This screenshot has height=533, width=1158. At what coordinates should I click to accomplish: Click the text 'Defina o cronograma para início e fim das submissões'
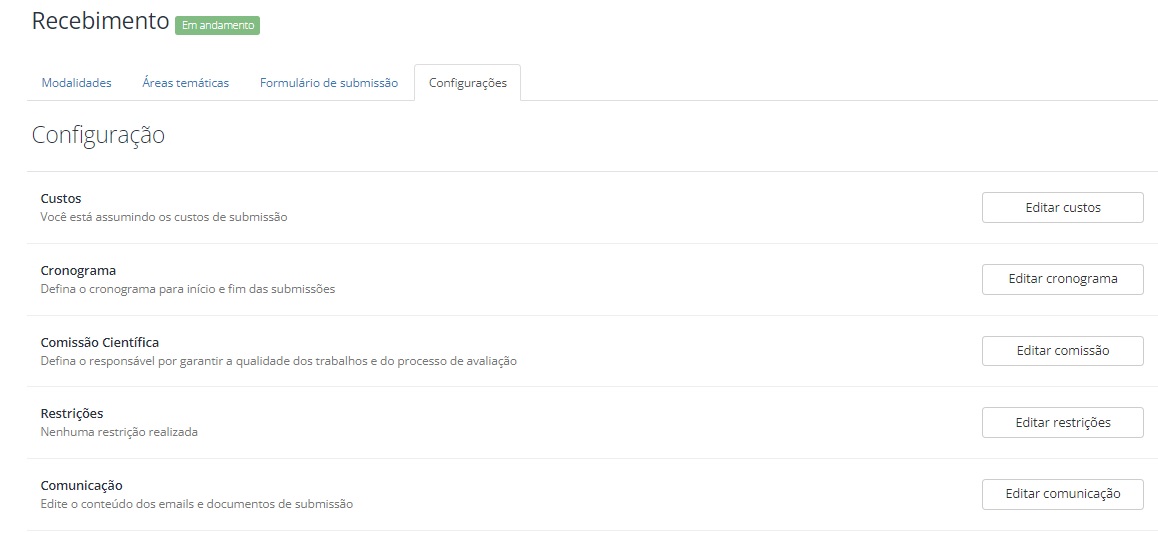coord(188,289)
